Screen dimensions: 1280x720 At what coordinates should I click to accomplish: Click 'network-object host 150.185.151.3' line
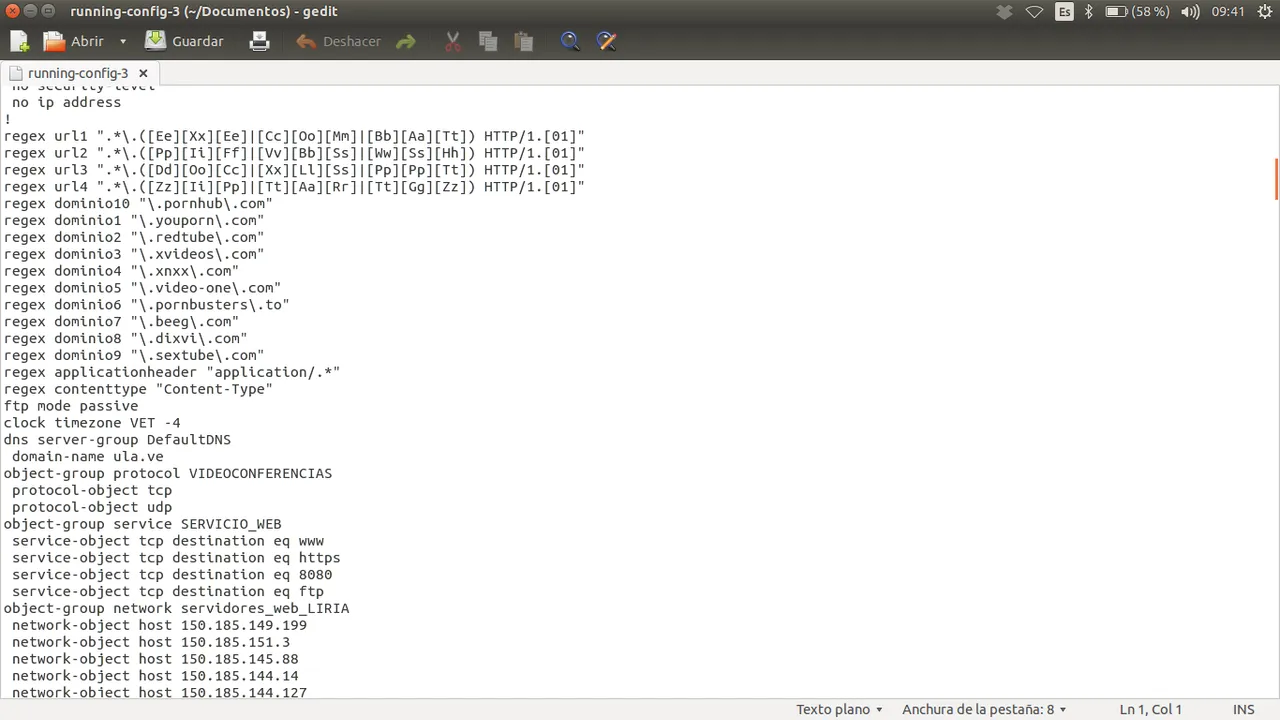(x=151, y=642)
